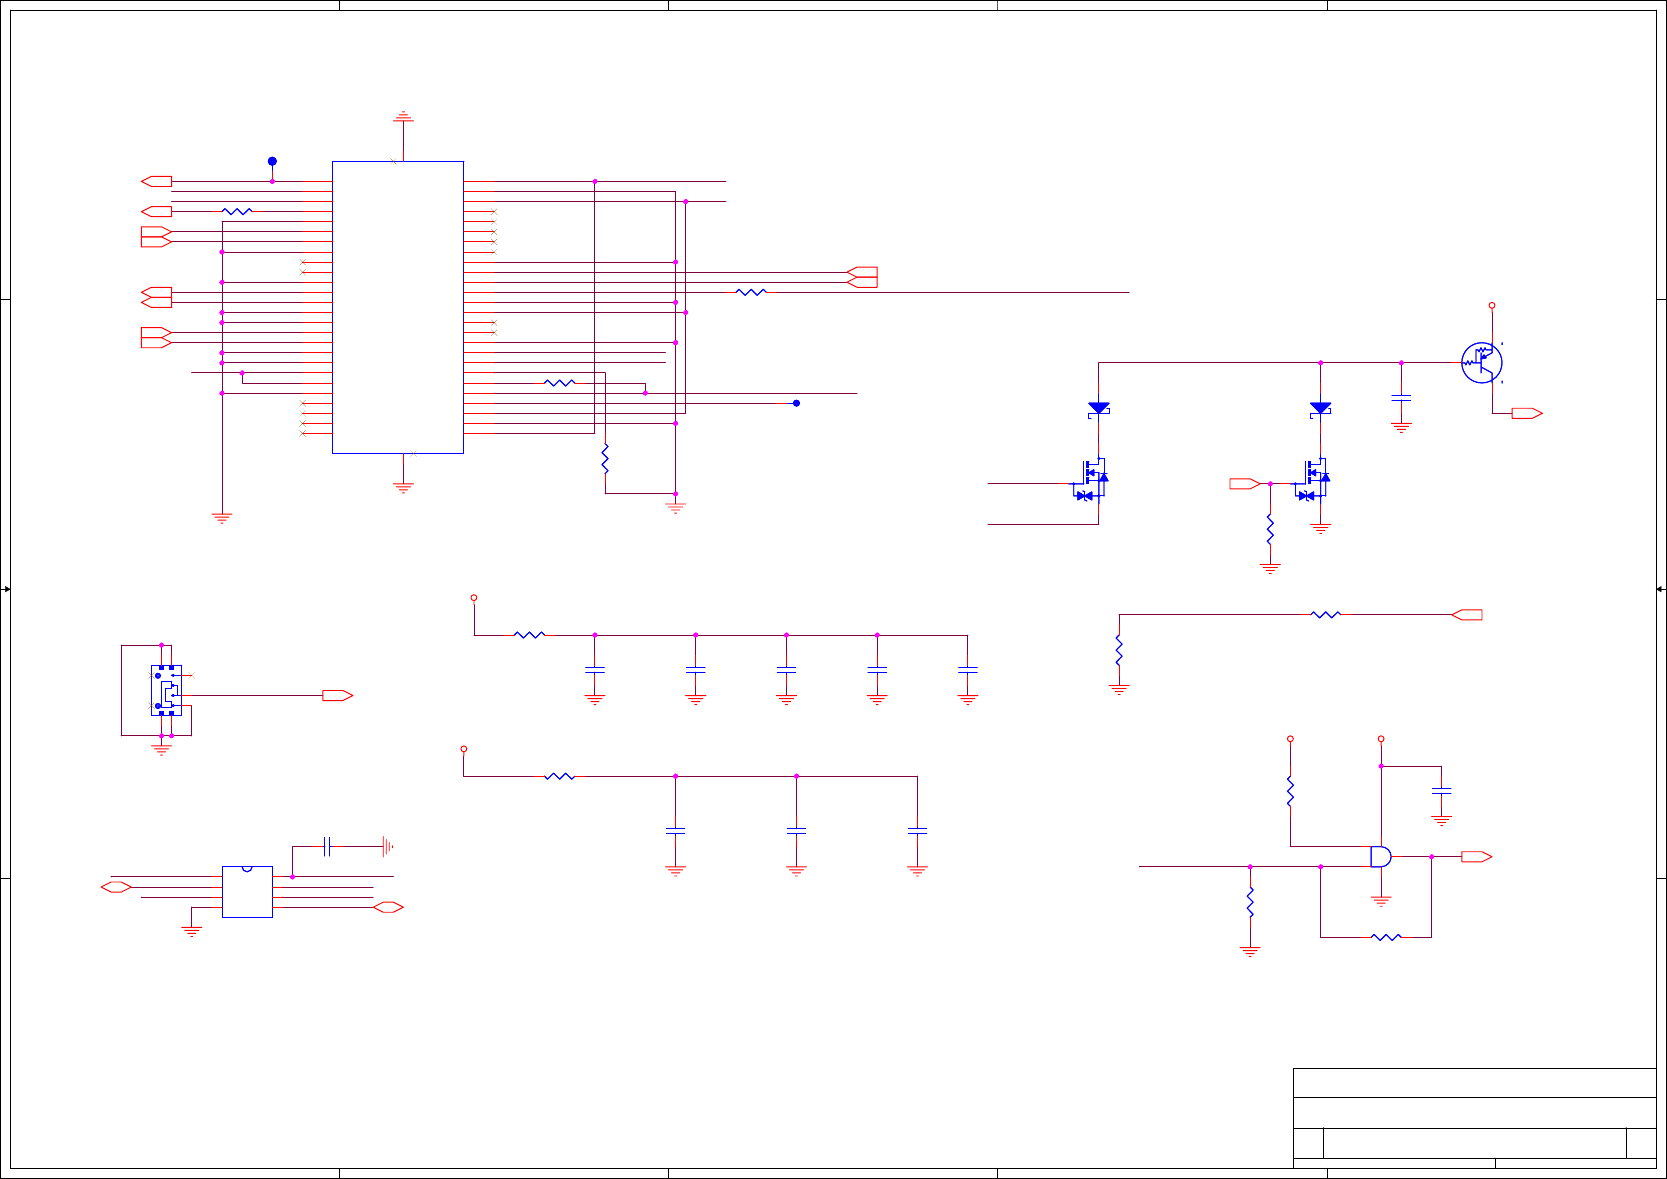Screen dimensions: 1667x1179
Task: Select the pull-down resistor below MOSFET gate port
Action: point(1270,529)
